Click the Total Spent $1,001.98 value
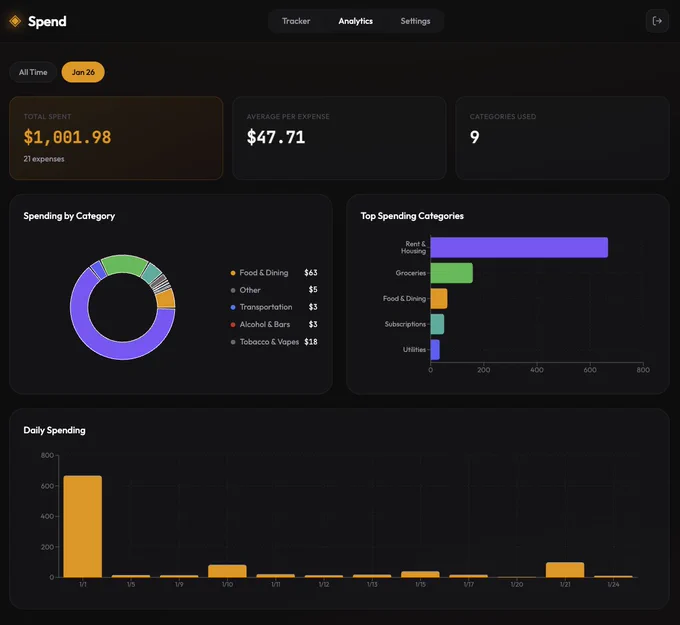This screenshot has height=625, width=680. [67, 137]
